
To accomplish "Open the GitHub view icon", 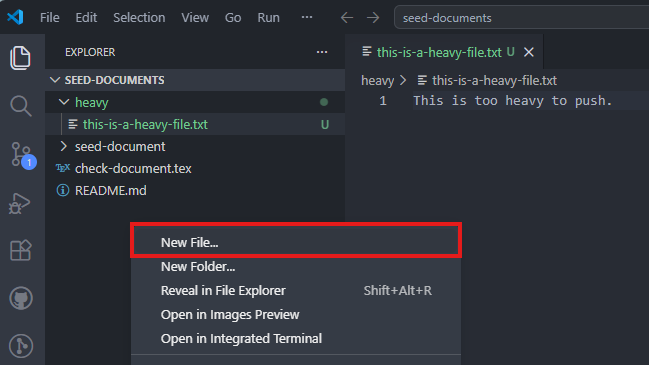I will click(21, 298).
